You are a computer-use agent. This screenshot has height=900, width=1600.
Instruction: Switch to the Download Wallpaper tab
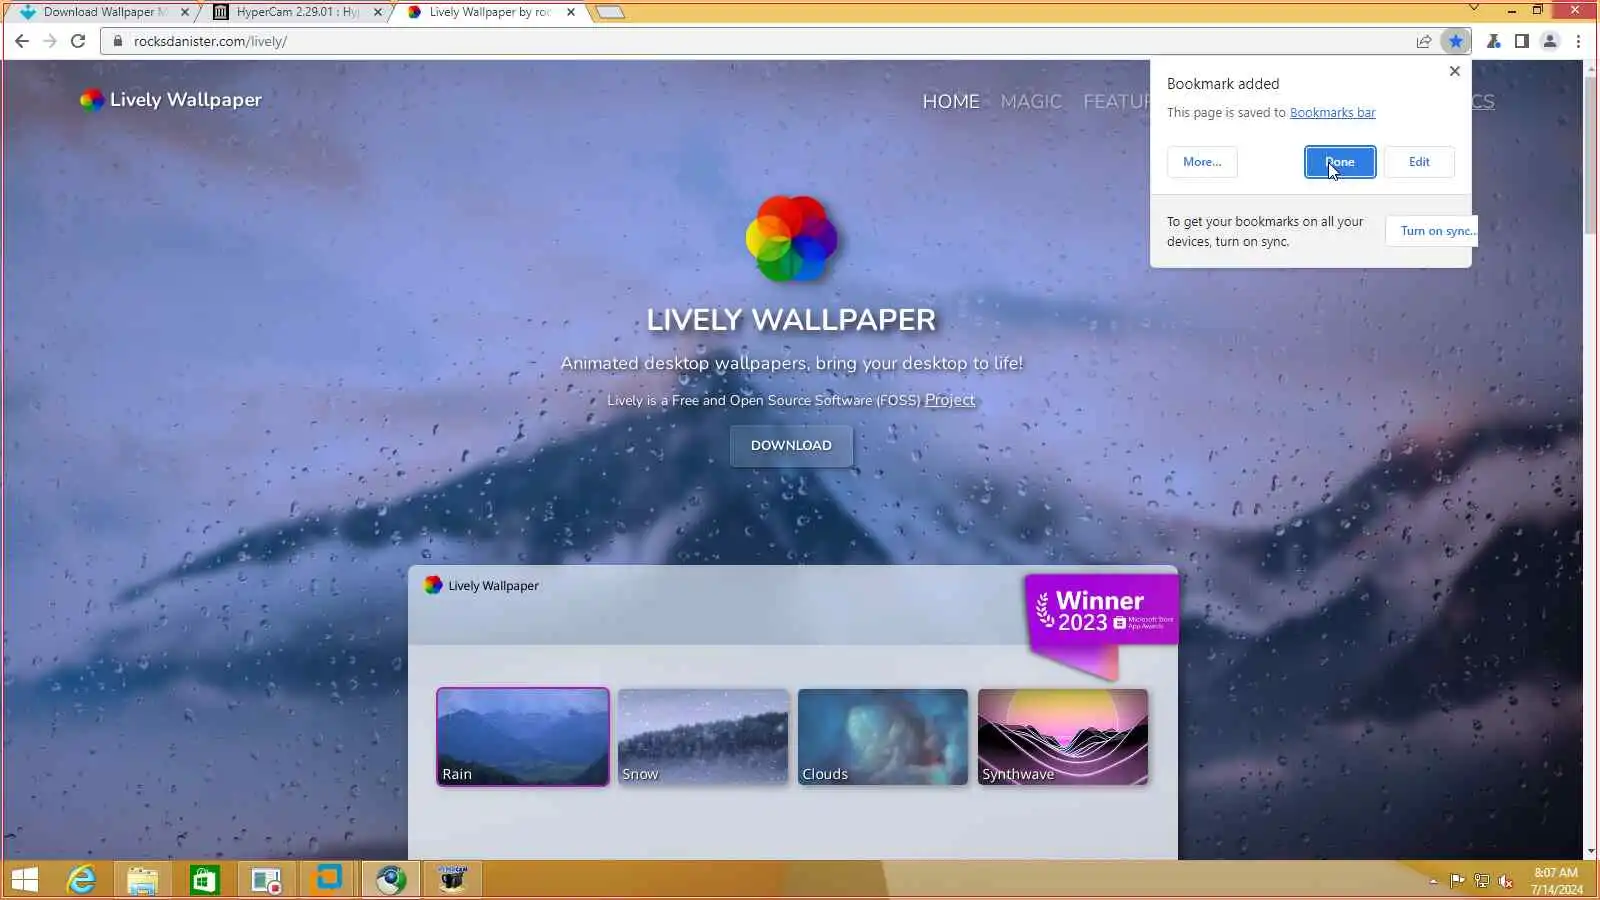tap(105, 12)
